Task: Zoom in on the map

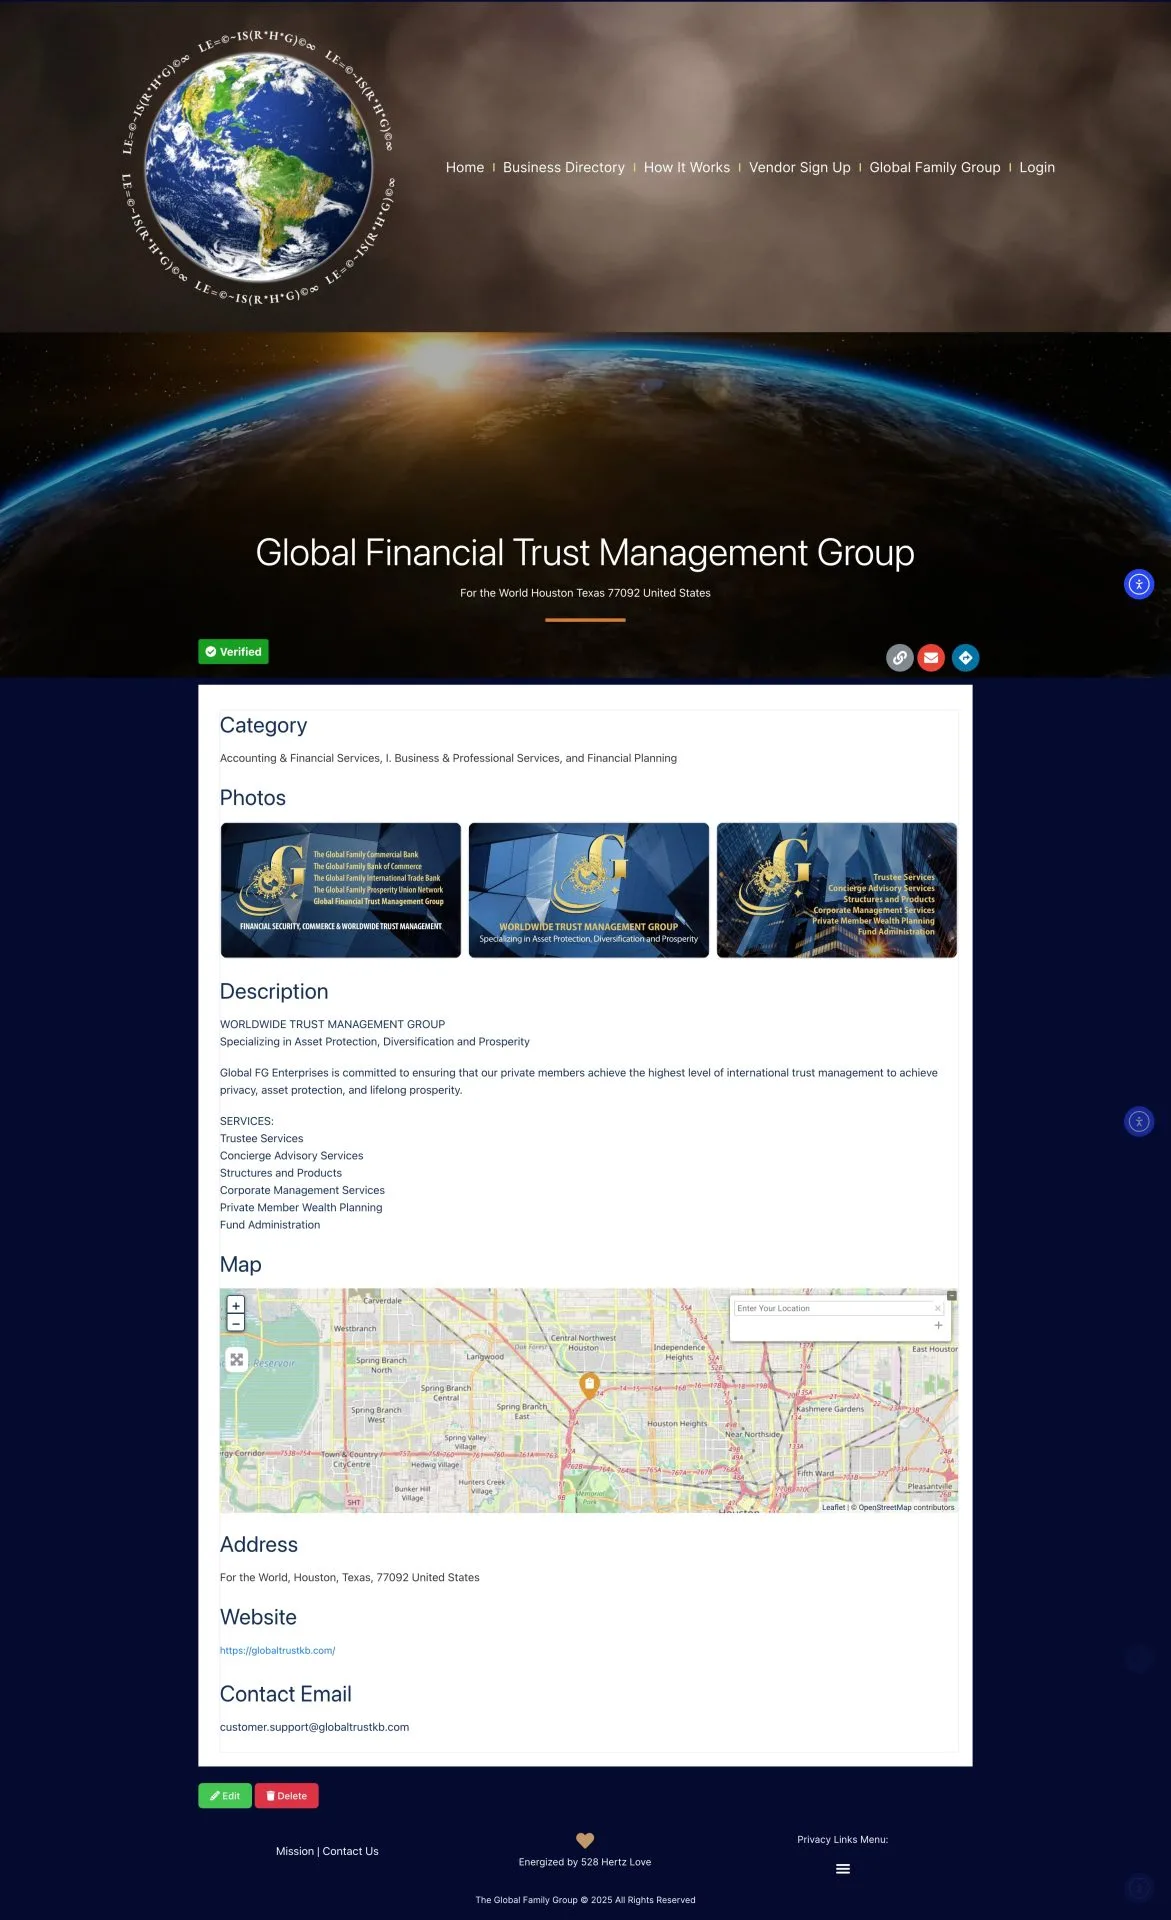Action: (x=236, y=1305)
